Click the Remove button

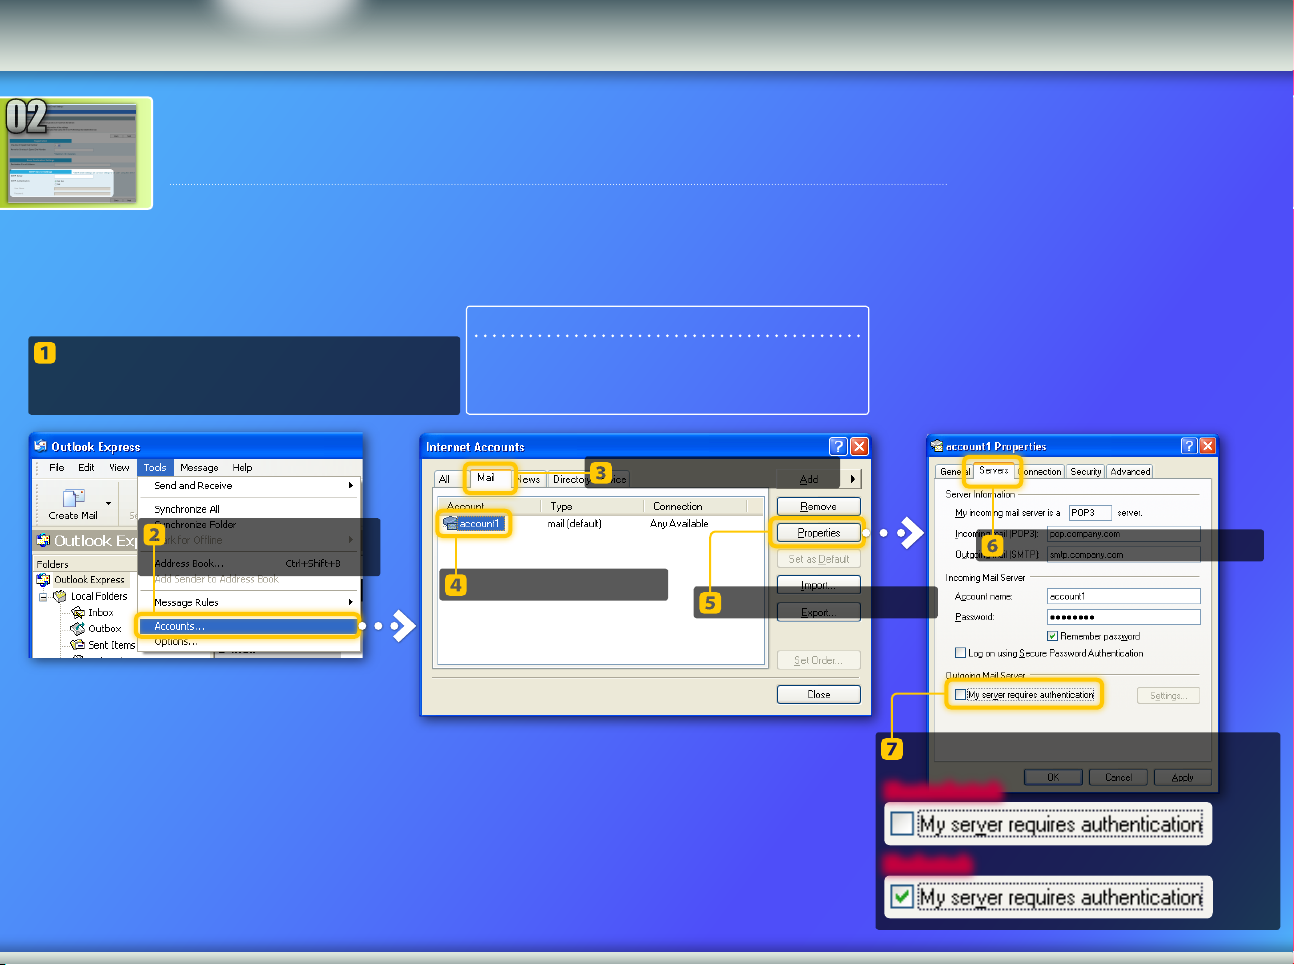[x=818, y=506]
